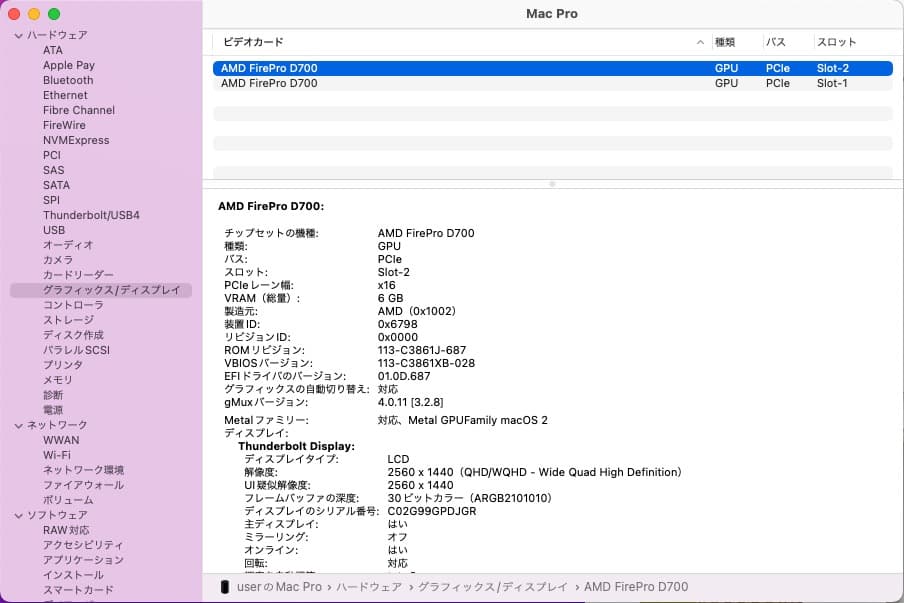
Task: Open アプリケーション list in the sidebar
Action: [83, 560]
